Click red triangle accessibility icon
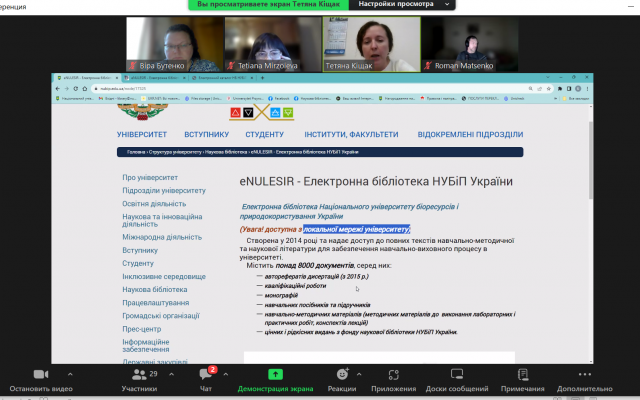640x400 pixels. click(235, 113)
